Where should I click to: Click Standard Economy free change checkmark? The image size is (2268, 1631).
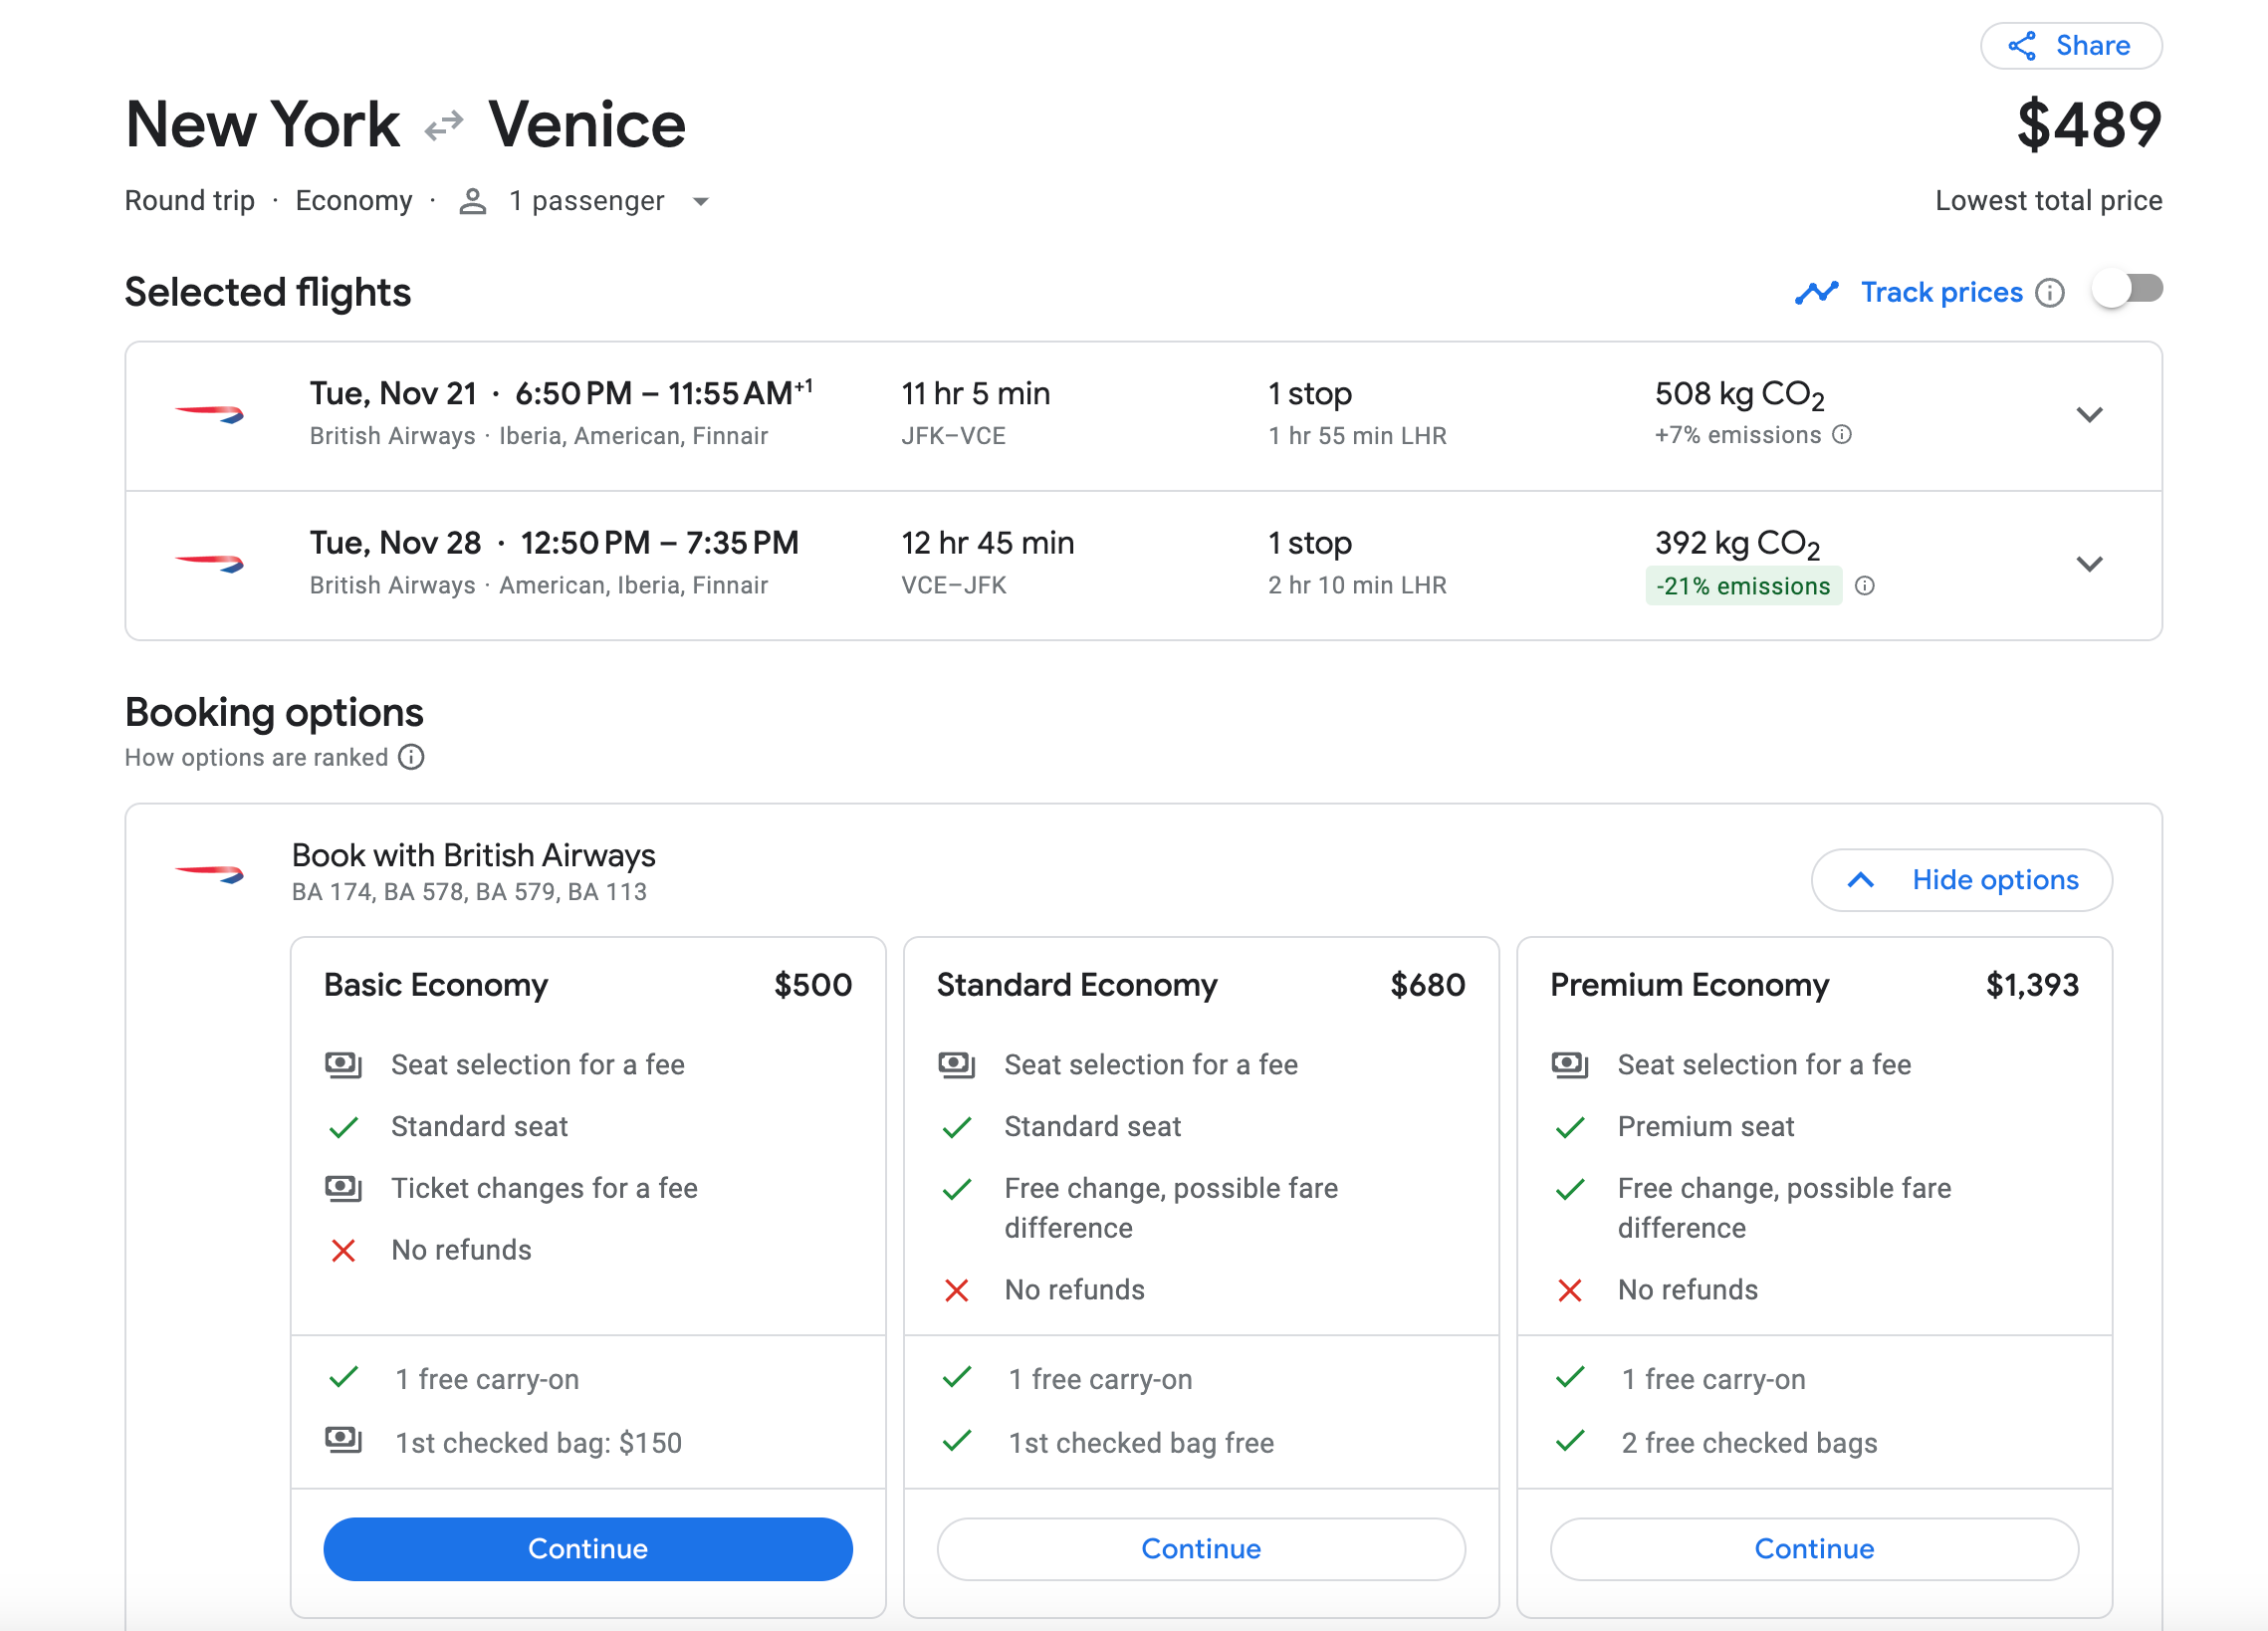[x=956, y=1189]
